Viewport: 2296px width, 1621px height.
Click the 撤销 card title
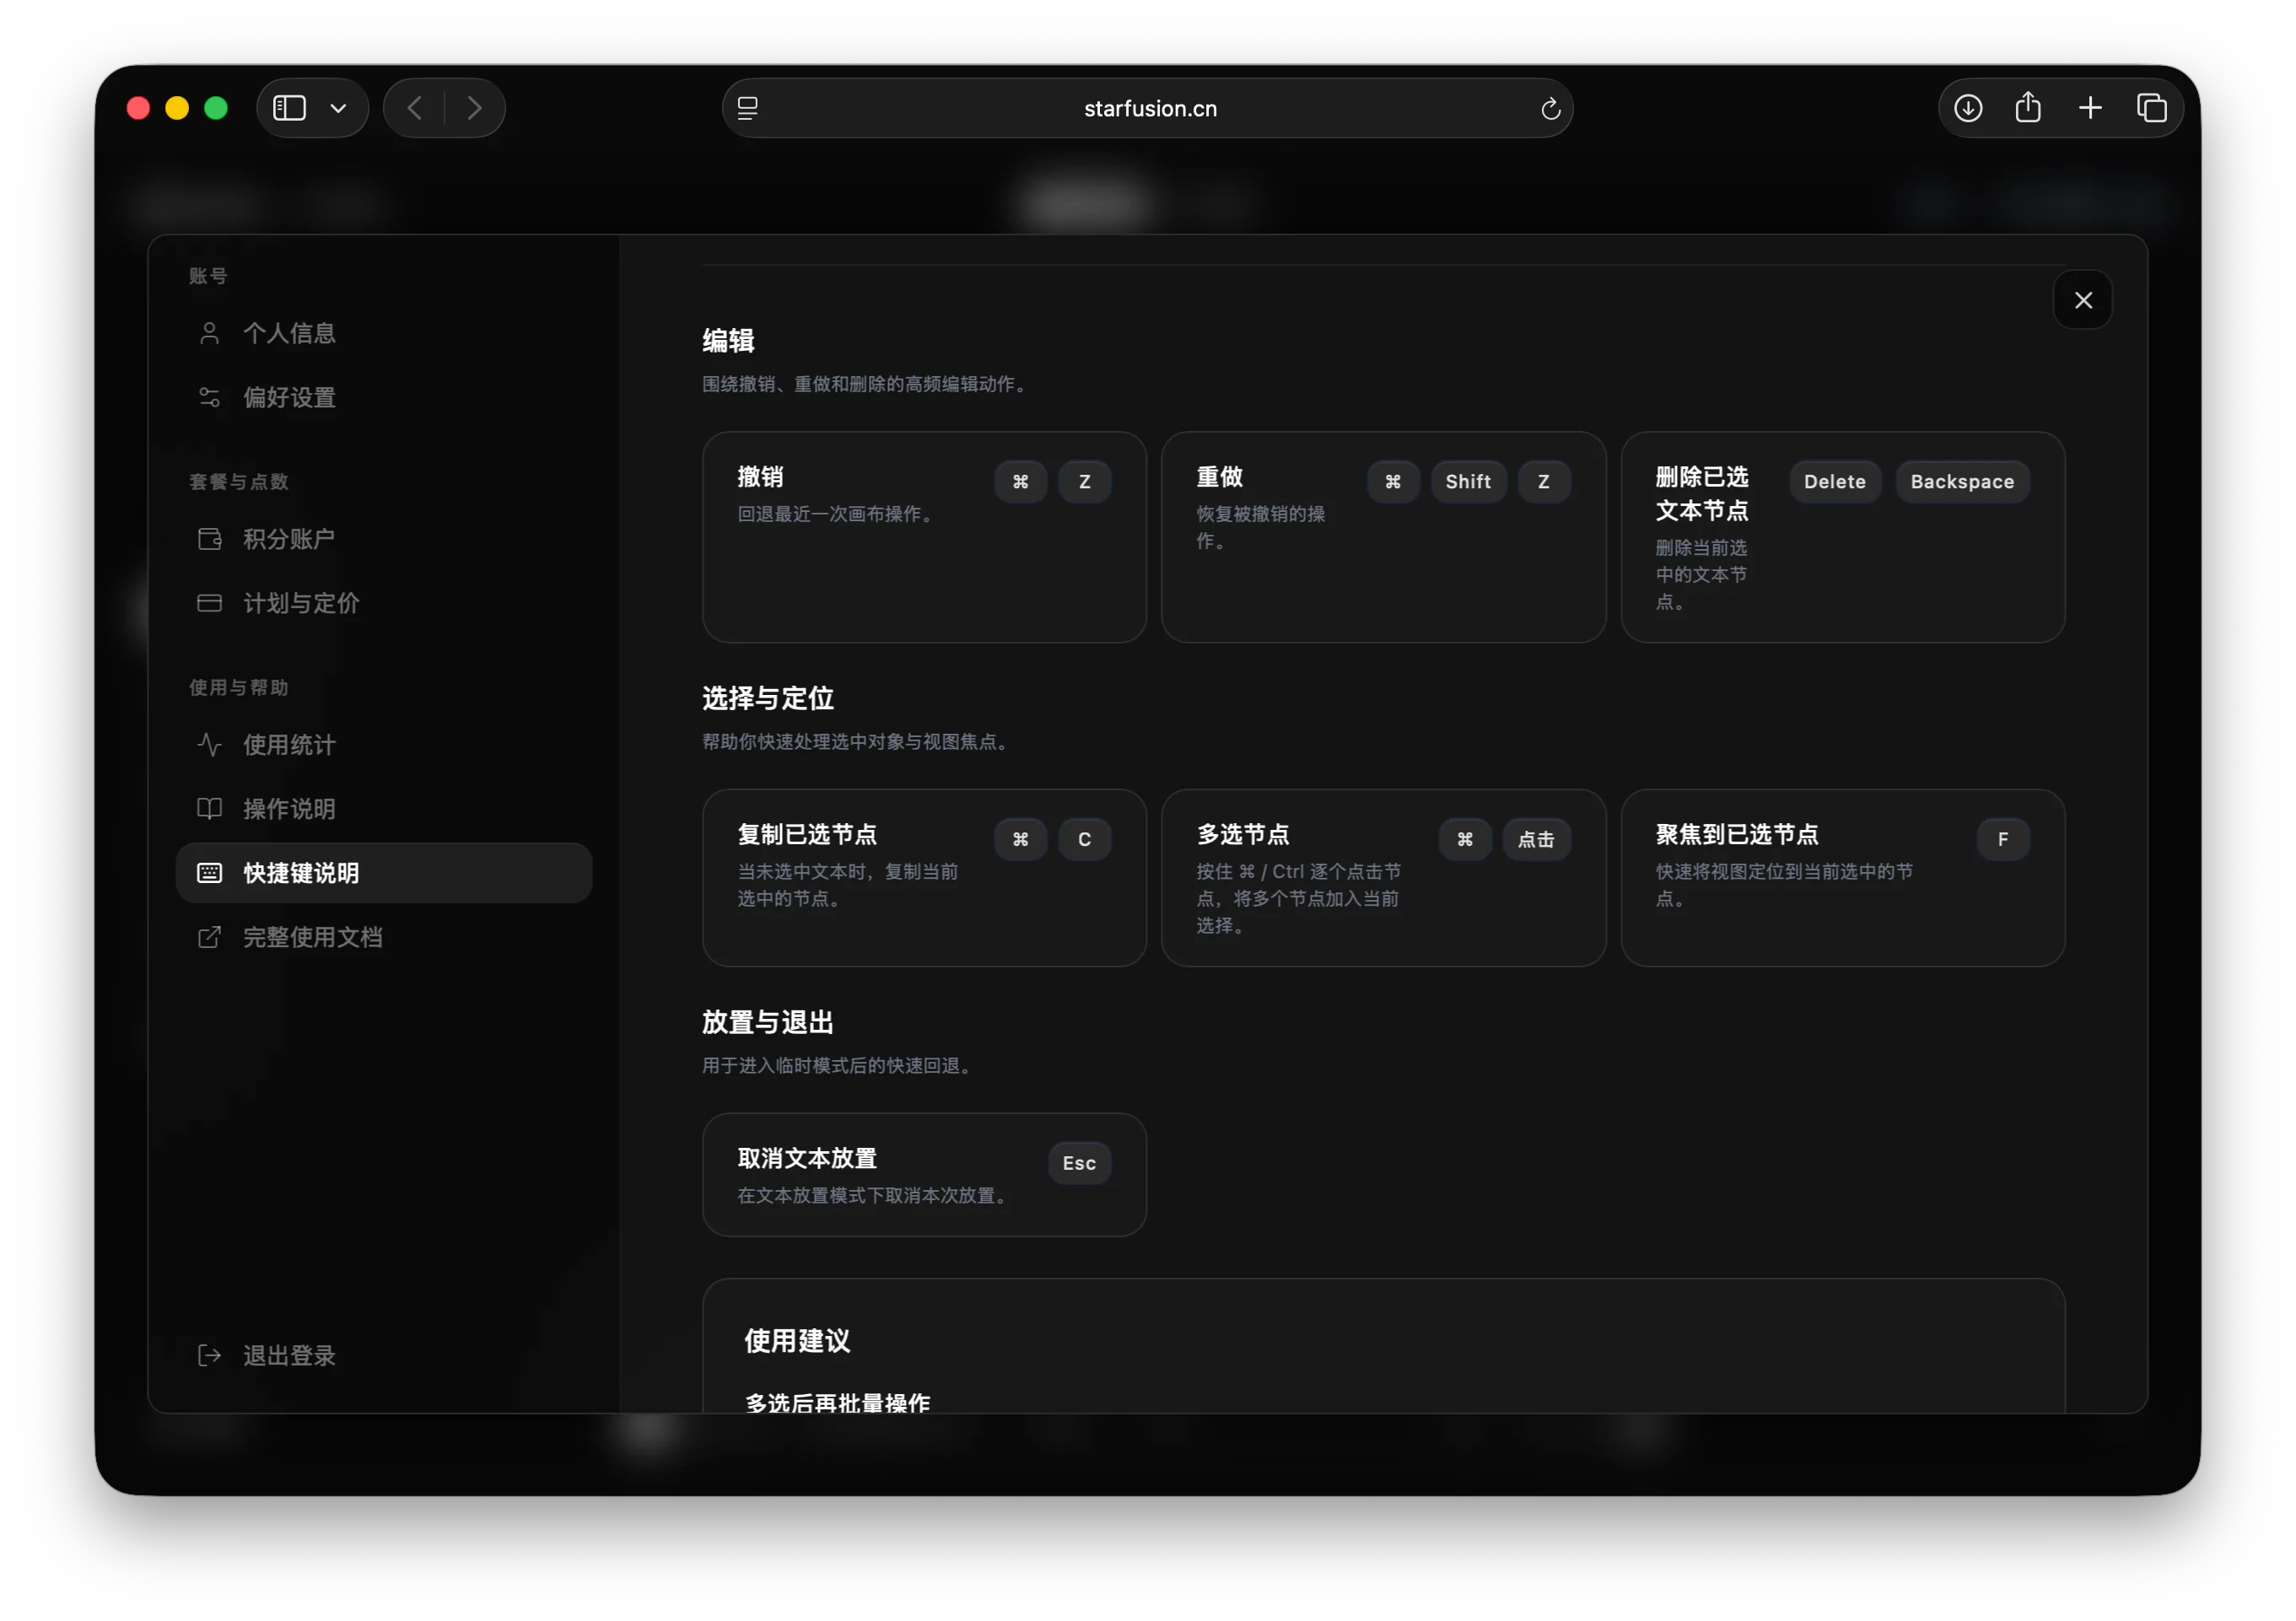pyautogui.click(x=760, y=477)
